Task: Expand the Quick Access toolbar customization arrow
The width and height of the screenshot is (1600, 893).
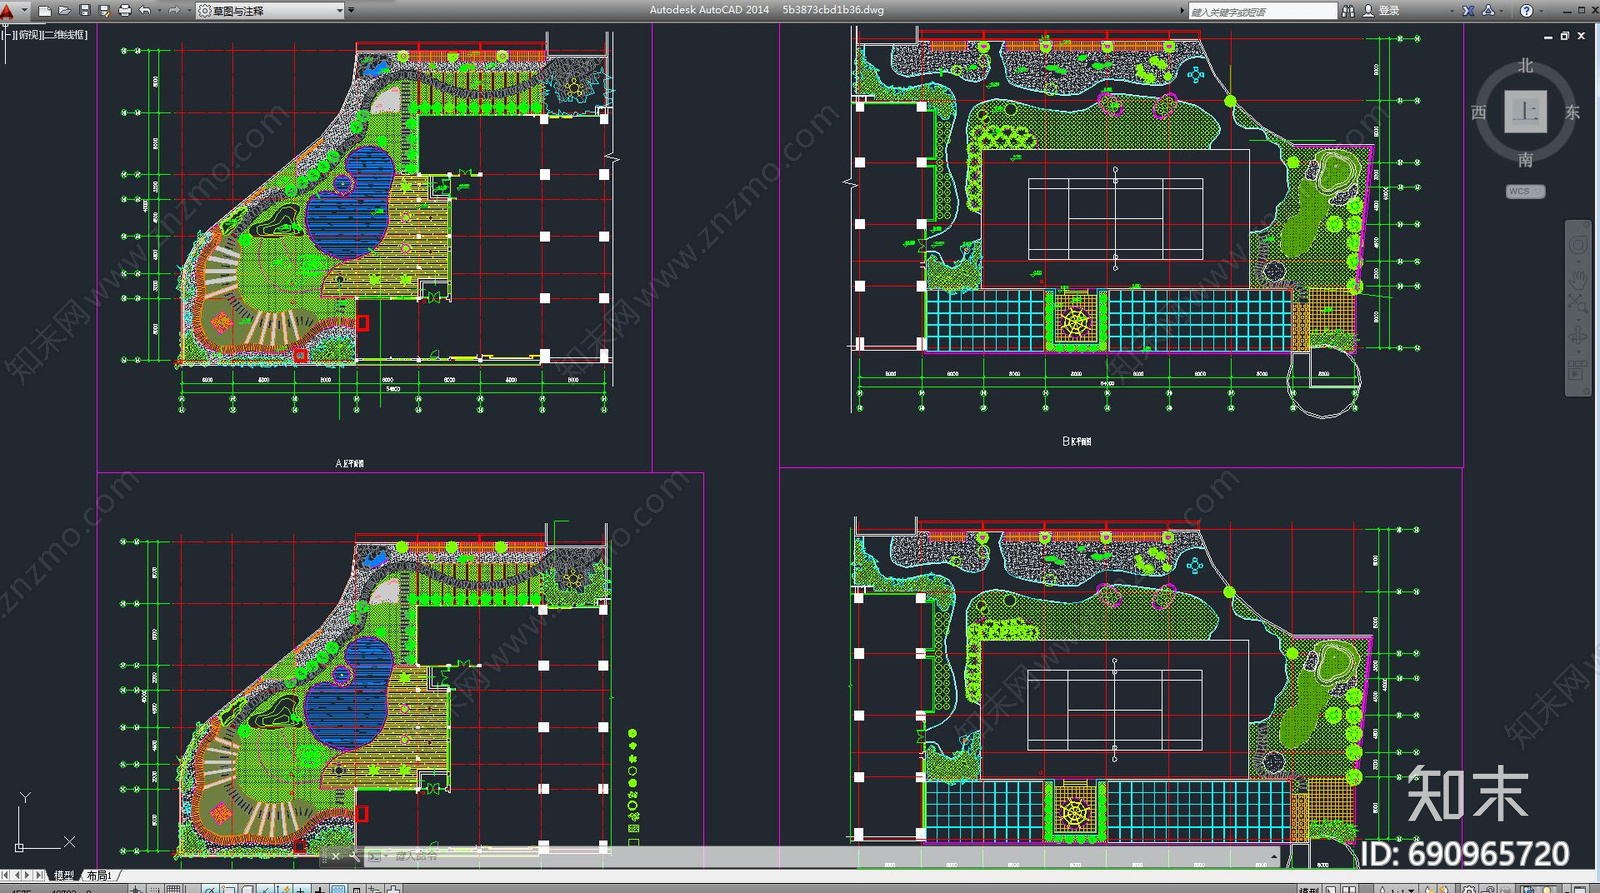Action: 351,10
